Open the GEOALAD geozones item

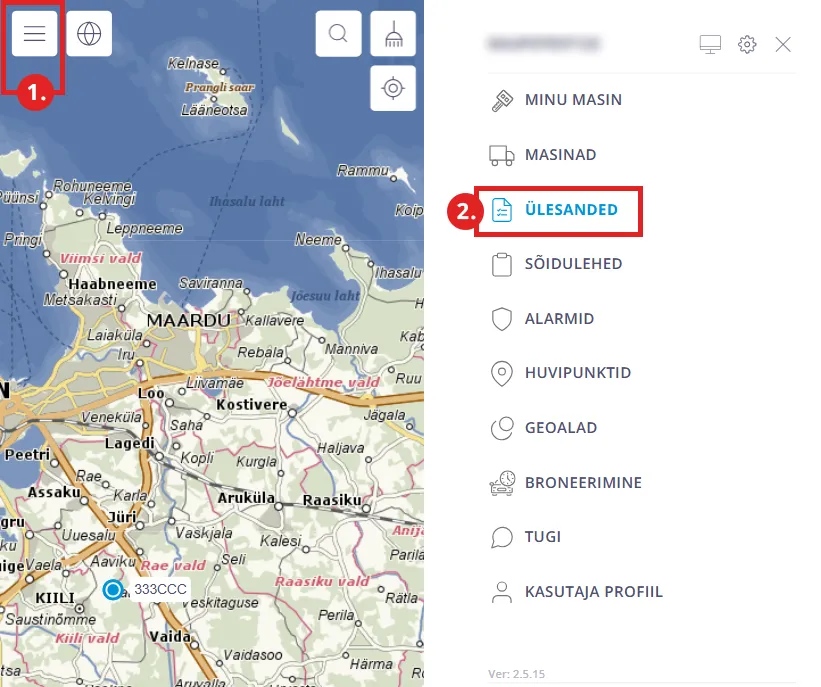pyautogui.click(x=560, y=428)
